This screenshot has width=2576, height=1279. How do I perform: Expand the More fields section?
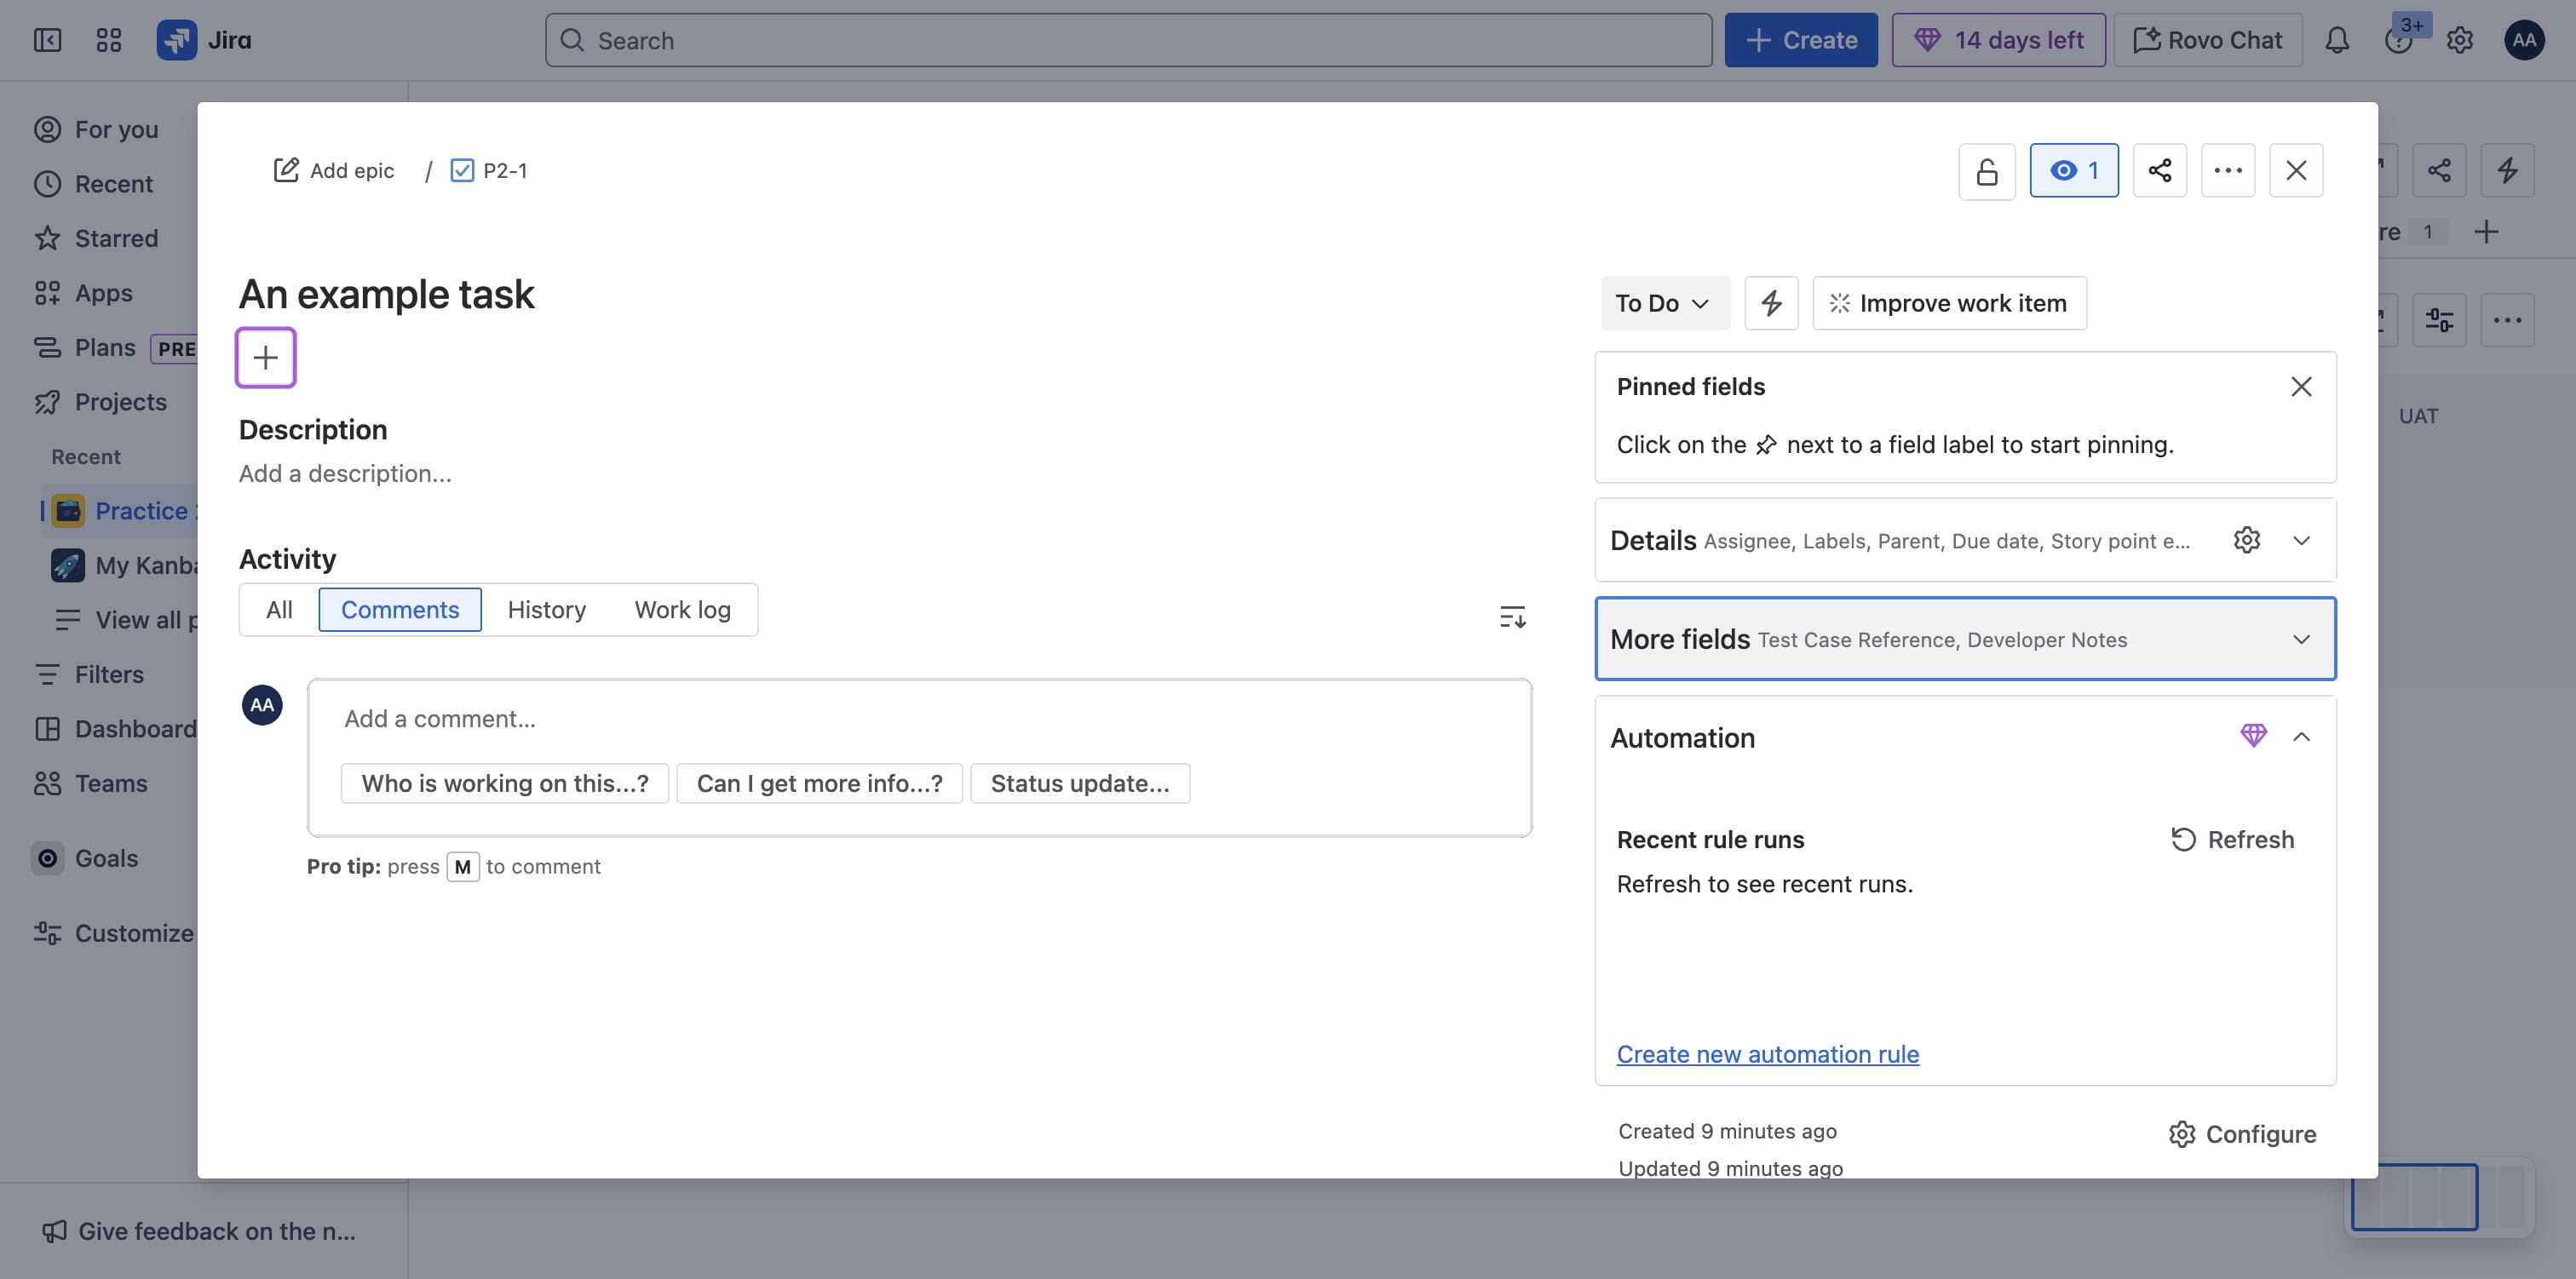coord(1964,639)
